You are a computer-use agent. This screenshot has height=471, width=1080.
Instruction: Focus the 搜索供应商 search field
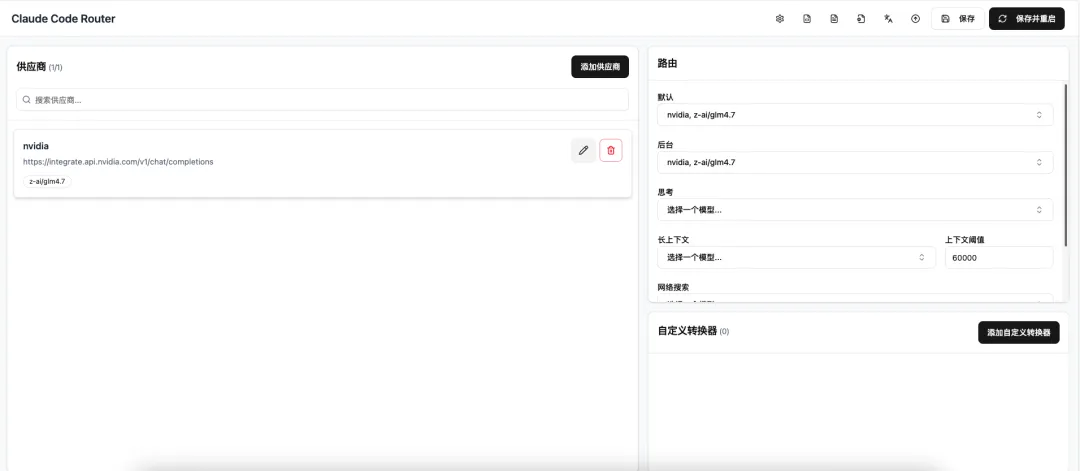[x=322, y=100]
